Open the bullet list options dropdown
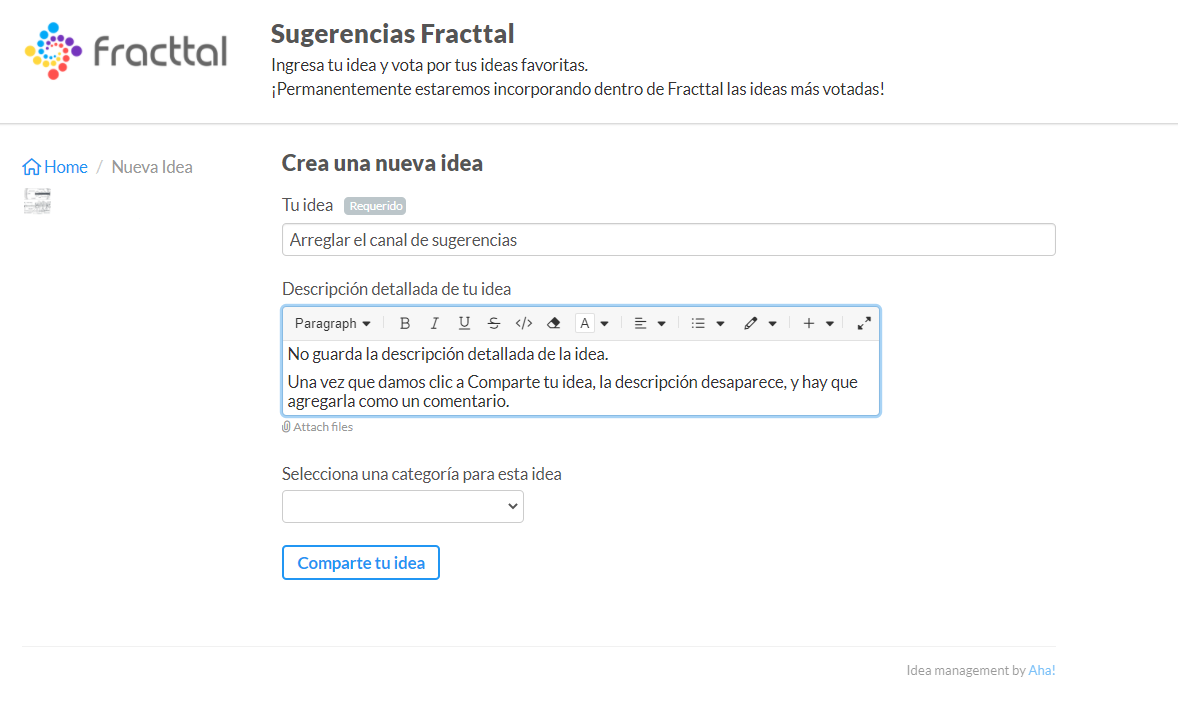The height and width of the screenshot is (711, 1178). click(x=707, y=323)
